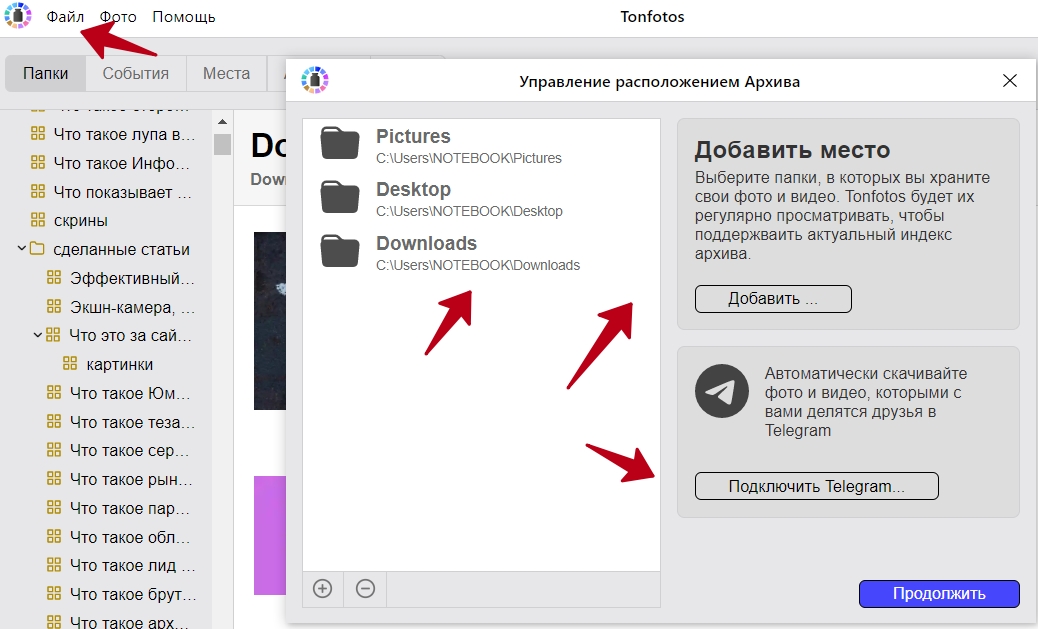
Task: Select Что такое сер… album
Action: point(130,450)
